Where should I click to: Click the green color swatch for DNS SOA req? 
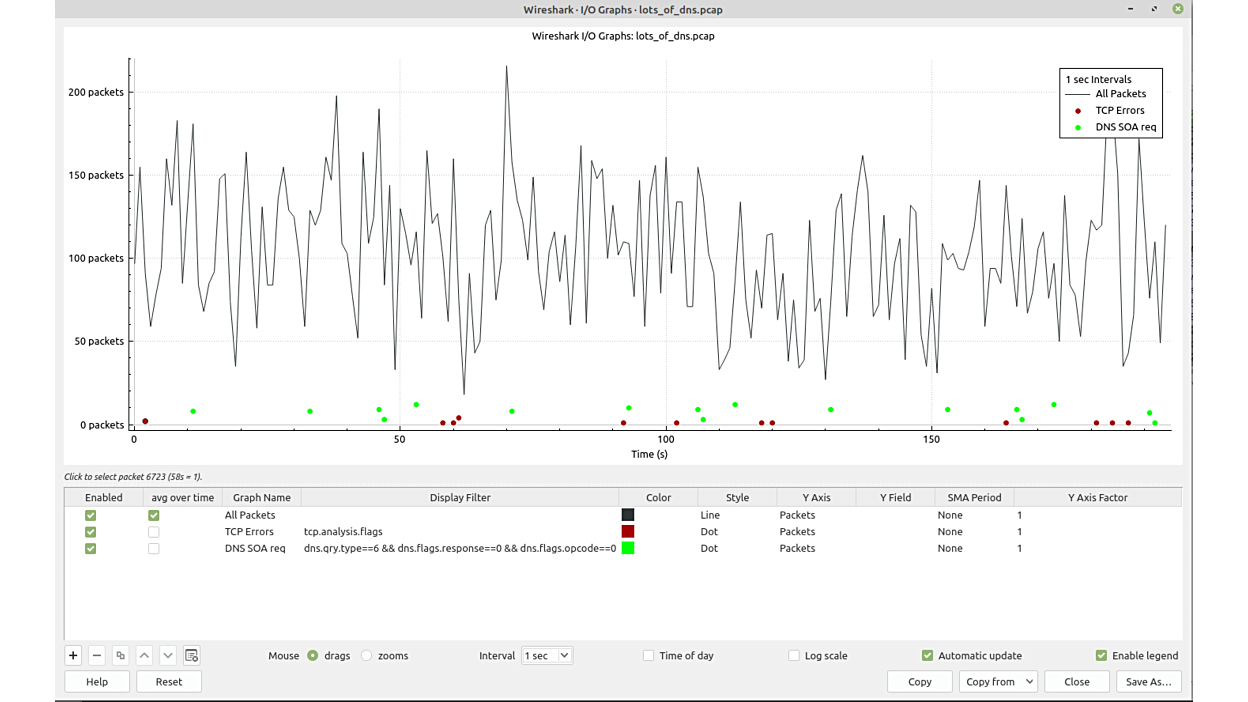pos(628,548)
